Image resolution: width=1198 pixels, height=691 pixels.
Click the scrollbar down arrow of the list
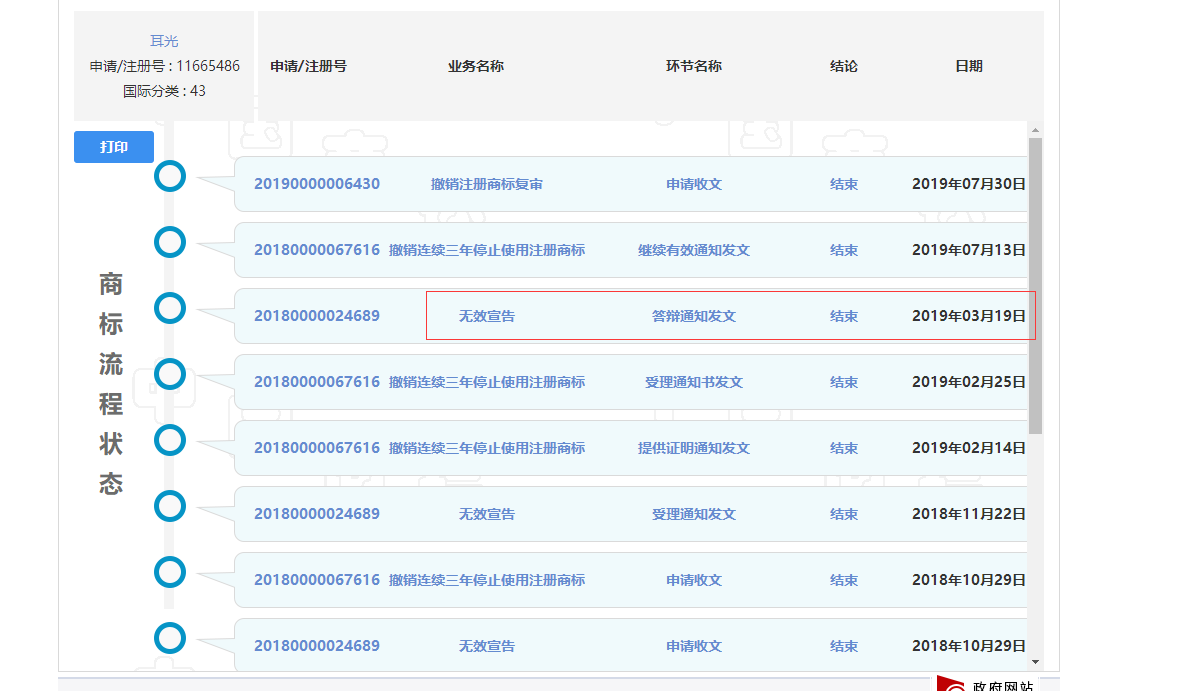click(1035, 661)
